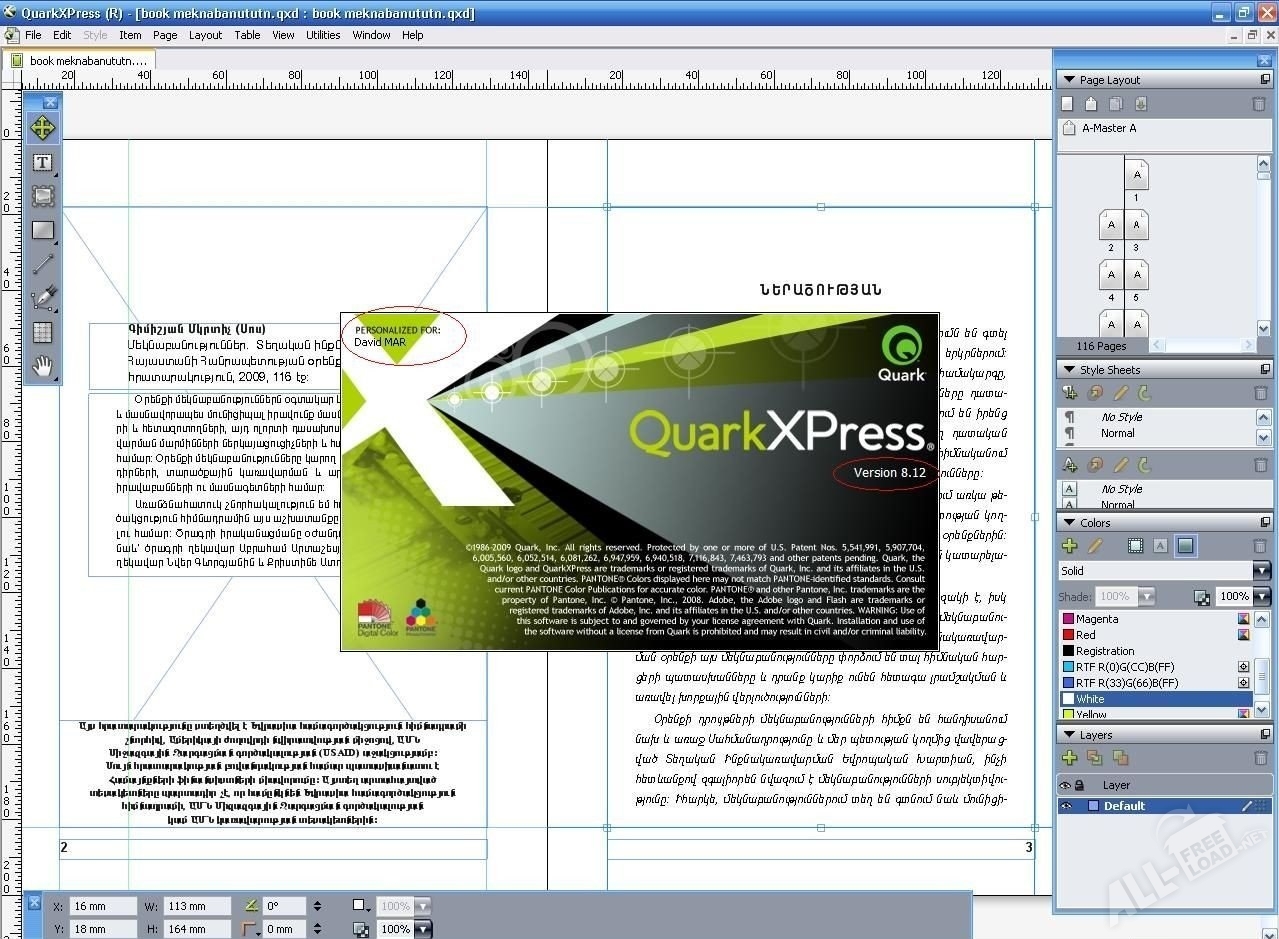Screen dimensions: 1279x939
Task: Pick the Line tool
Action: coord(42,264)
